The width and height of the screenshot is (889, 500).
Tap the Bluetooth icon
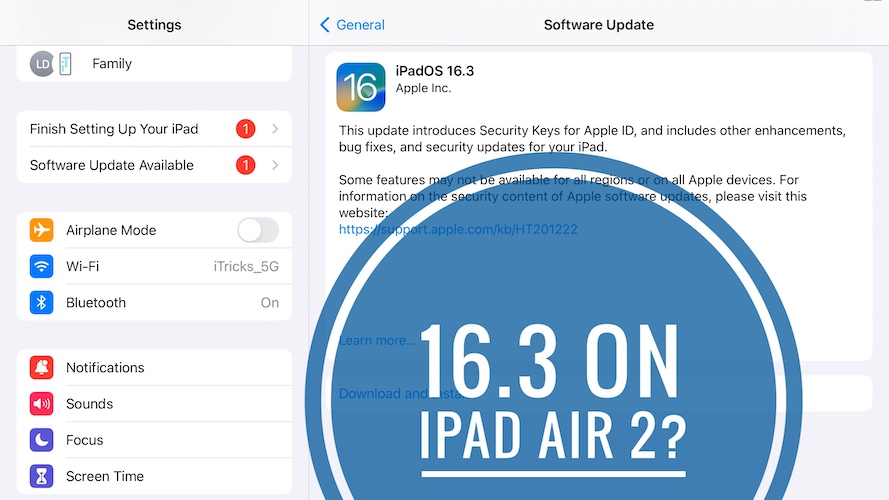point(41,303)
